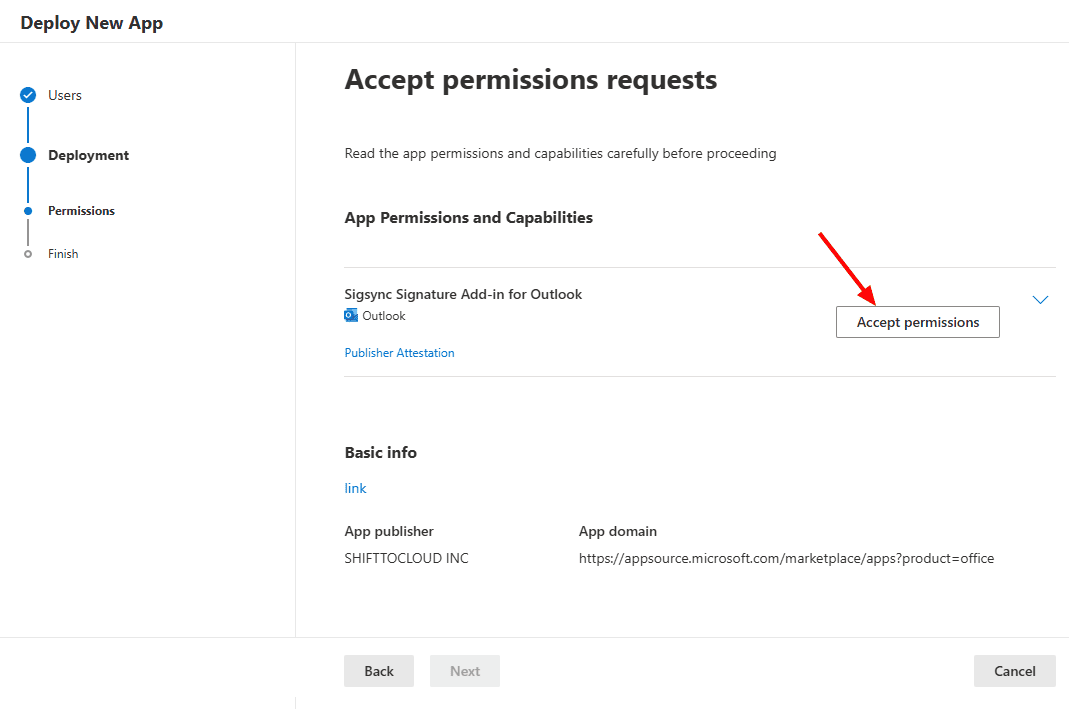
Task: Collapse the App Permissions and Capabilities section
Action: point(1040,299)
